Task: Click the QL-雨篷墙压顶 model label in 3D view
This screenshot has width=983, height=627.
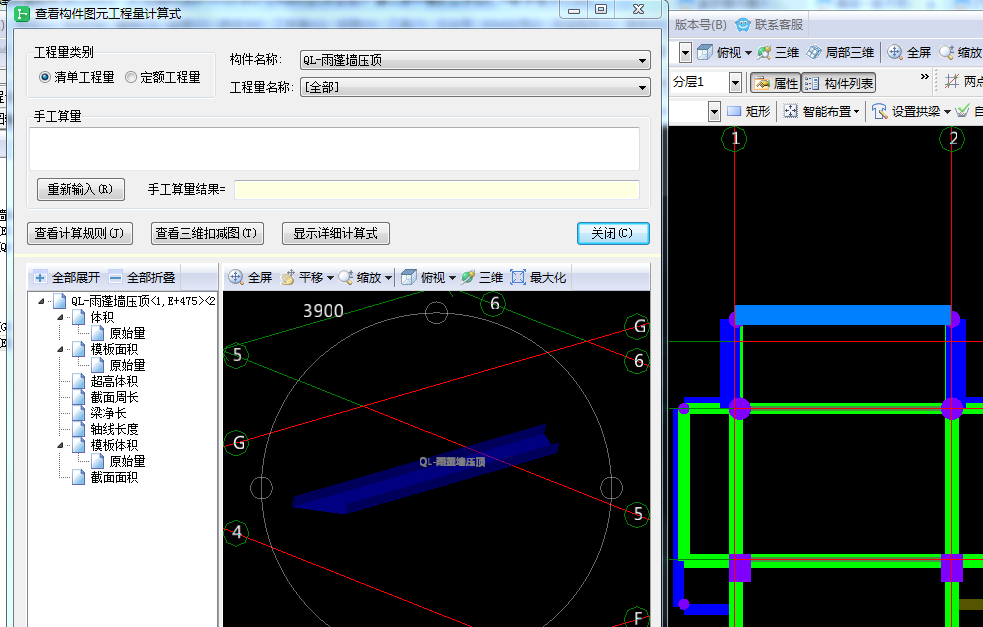Action: (452, 462)
